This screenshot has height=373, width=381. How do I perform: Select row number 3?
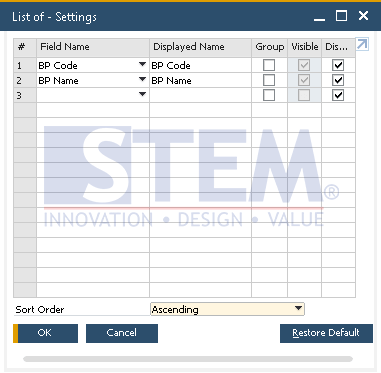tap(25, 95)
